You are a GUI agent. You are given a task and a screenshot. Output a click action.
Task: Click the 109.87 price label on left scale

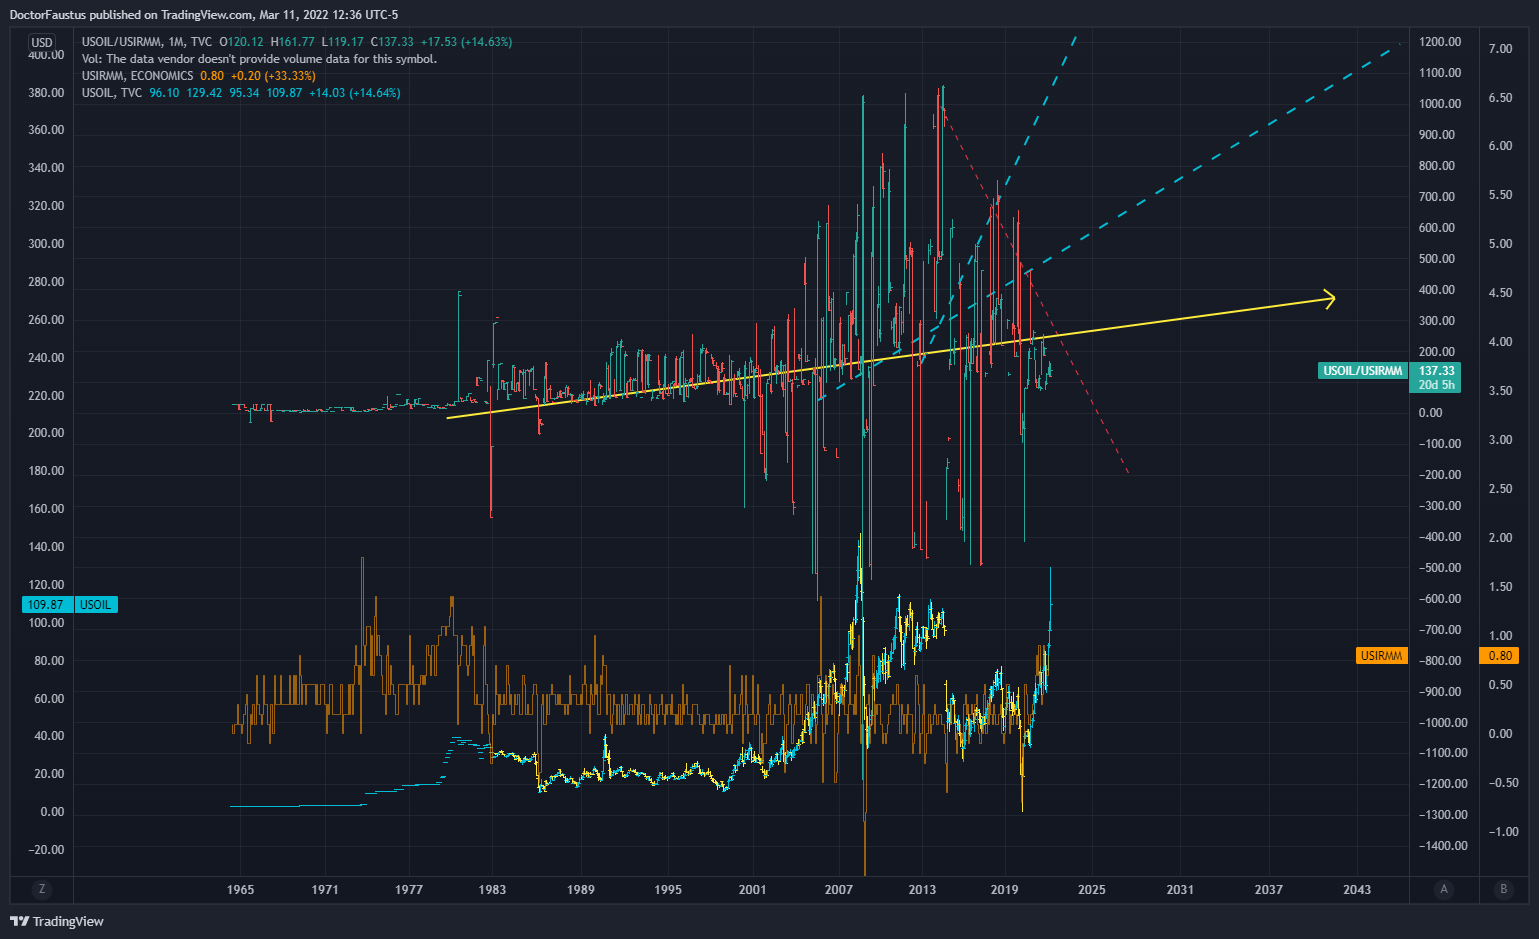[x=46, y=605]
